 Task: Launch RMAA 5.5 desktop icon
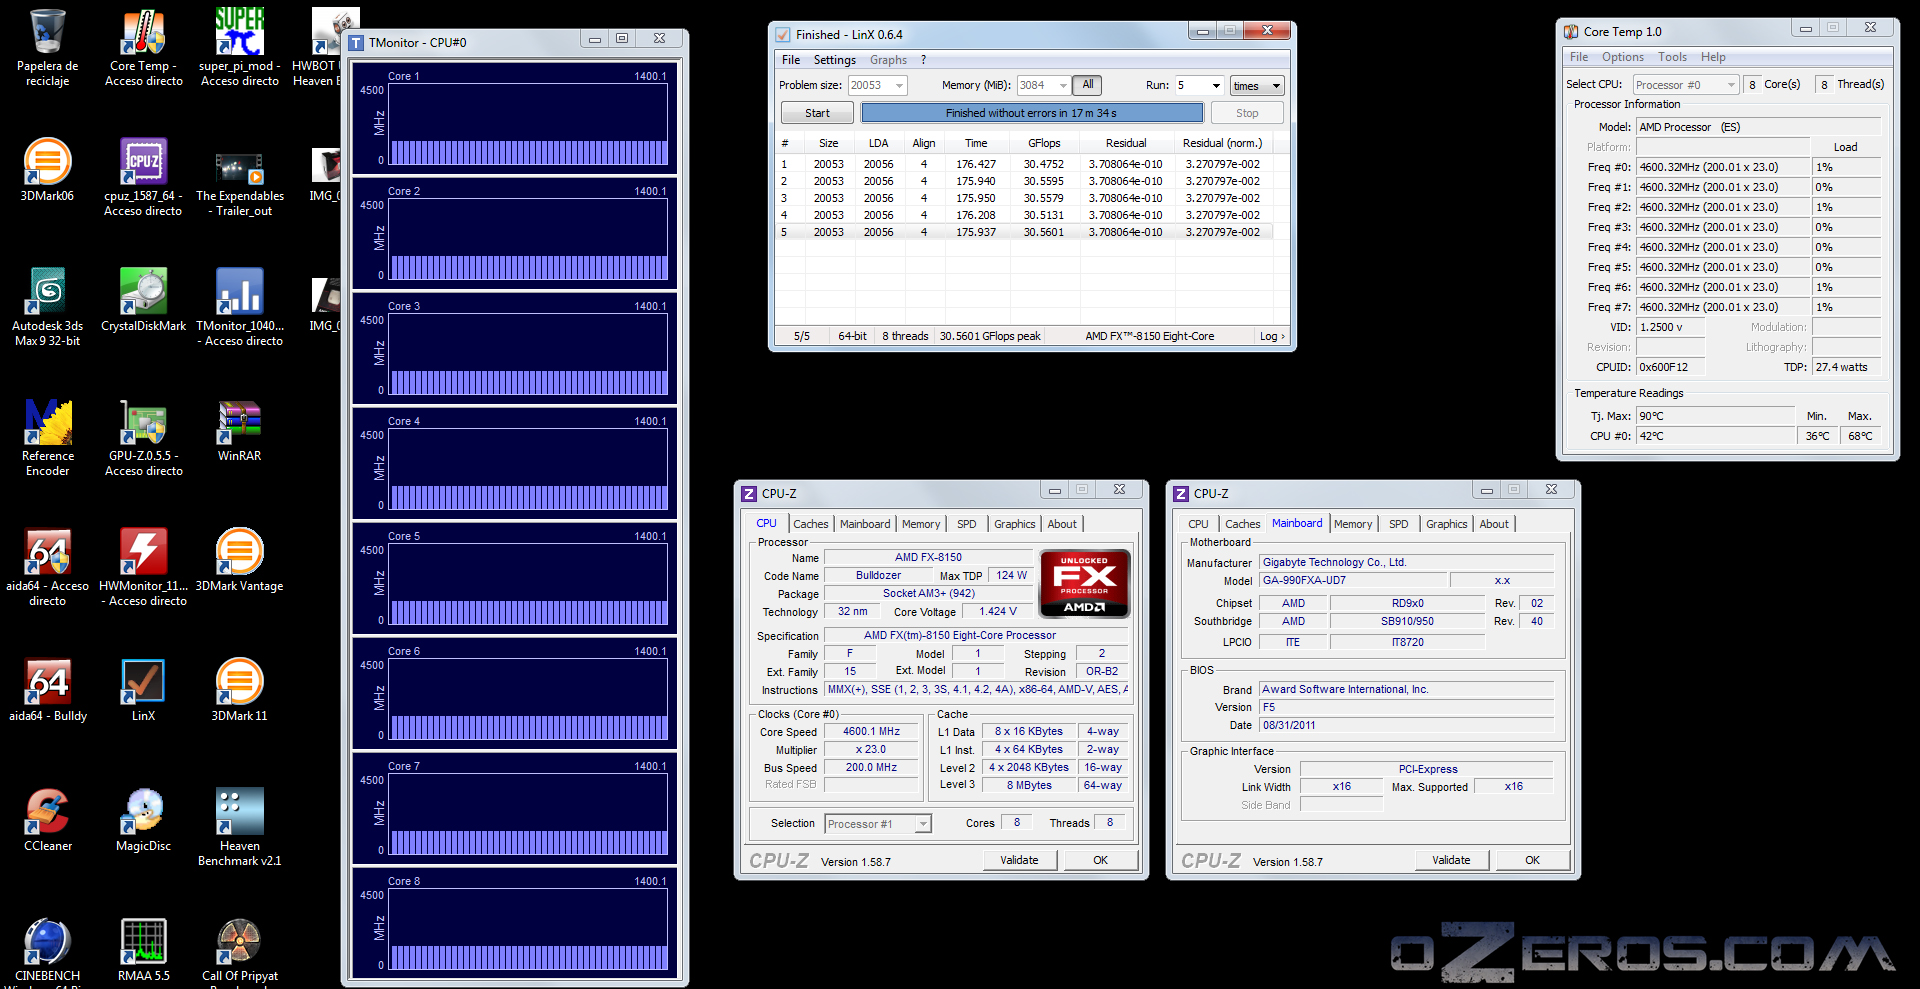tap(143, 950)
